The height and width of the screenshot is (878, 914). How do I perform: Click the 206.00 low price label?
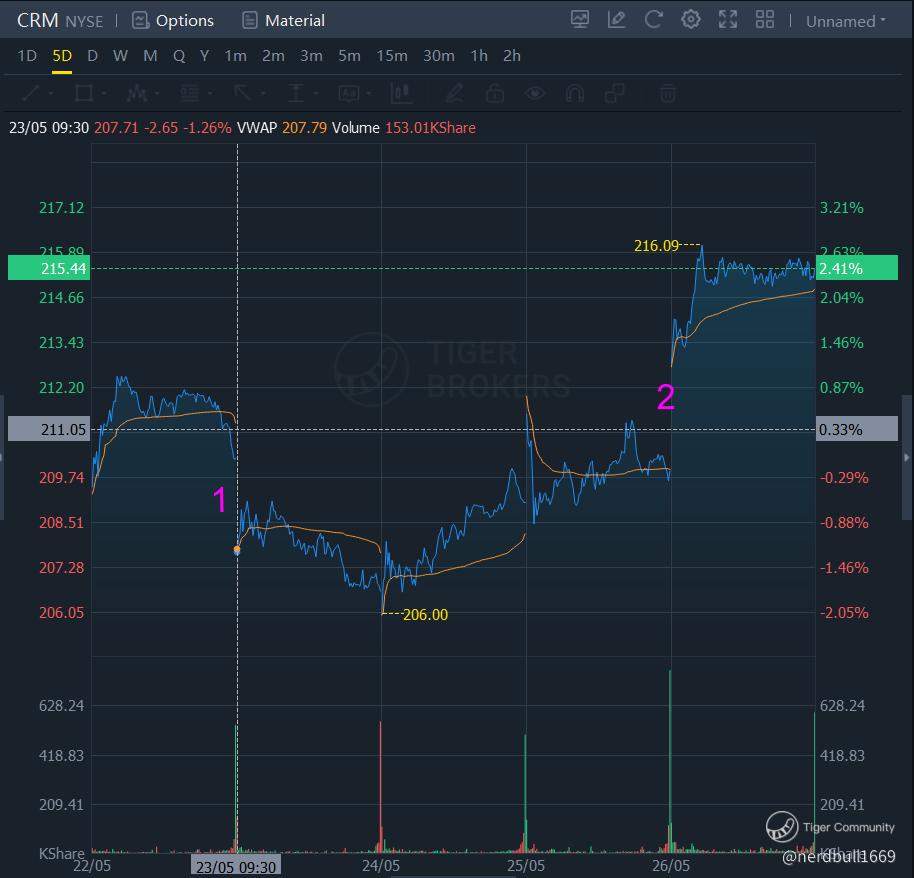426,614
